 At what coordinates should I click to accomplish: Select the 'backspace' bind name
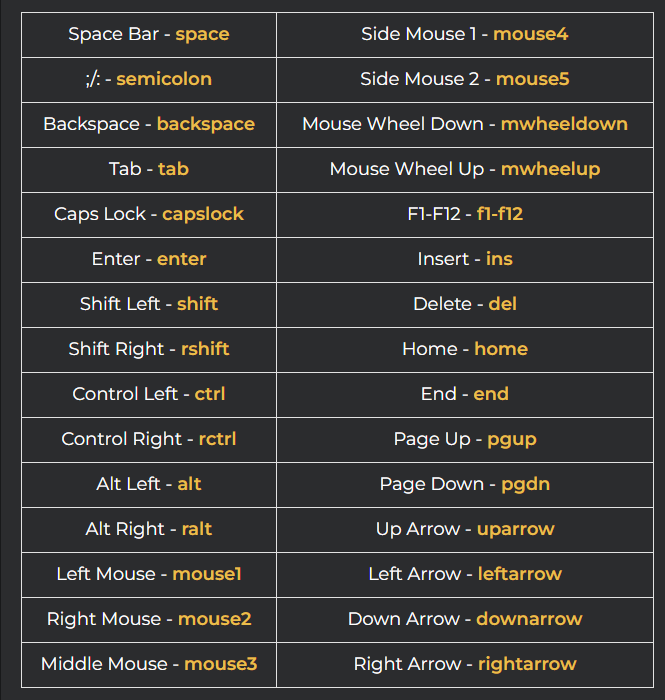point(205,124)
